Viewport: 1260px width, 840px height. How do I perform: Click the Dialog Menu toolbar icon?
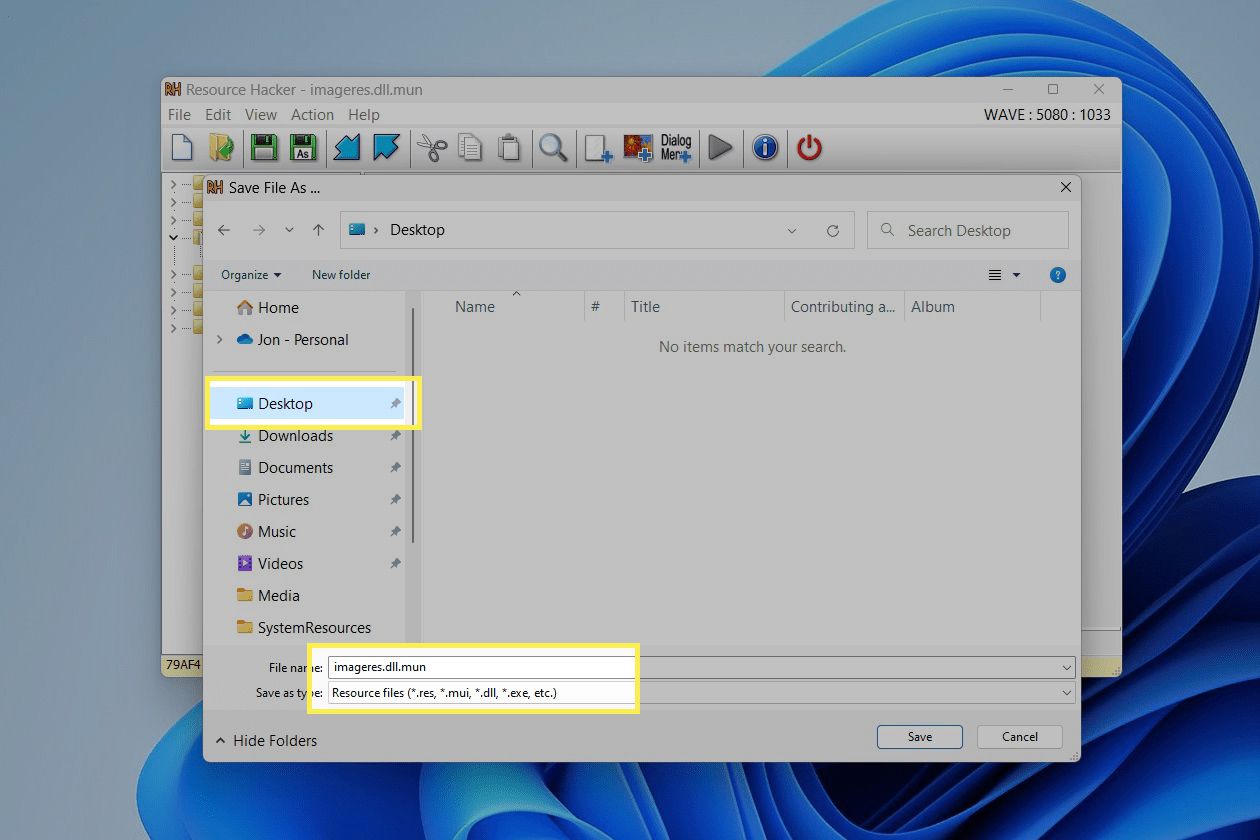[676, 148]
